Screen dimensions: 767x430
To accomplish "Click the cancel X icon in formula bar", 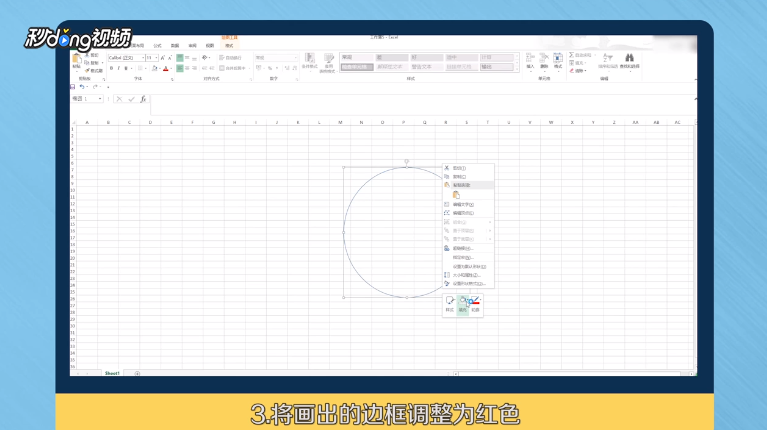I will 119,99.
